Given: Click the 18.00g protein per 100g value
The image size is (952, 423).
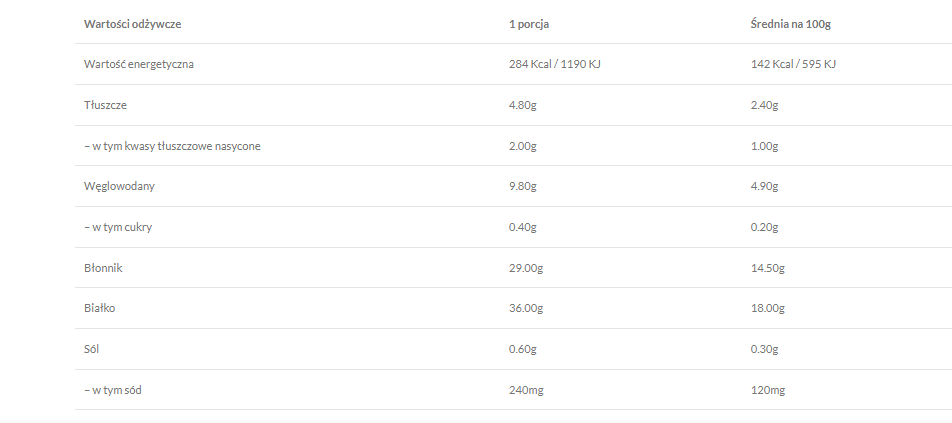Looking at the screenshot, I should pos(767,308).
